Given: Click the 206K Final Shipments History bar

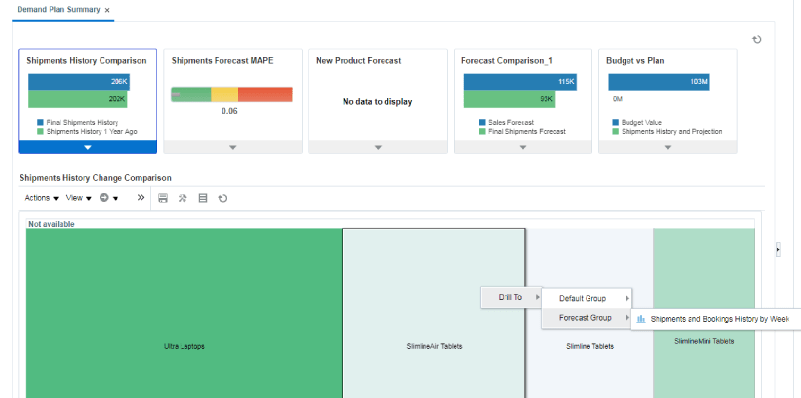Looking at the screenshot, I should coord(79,82).
